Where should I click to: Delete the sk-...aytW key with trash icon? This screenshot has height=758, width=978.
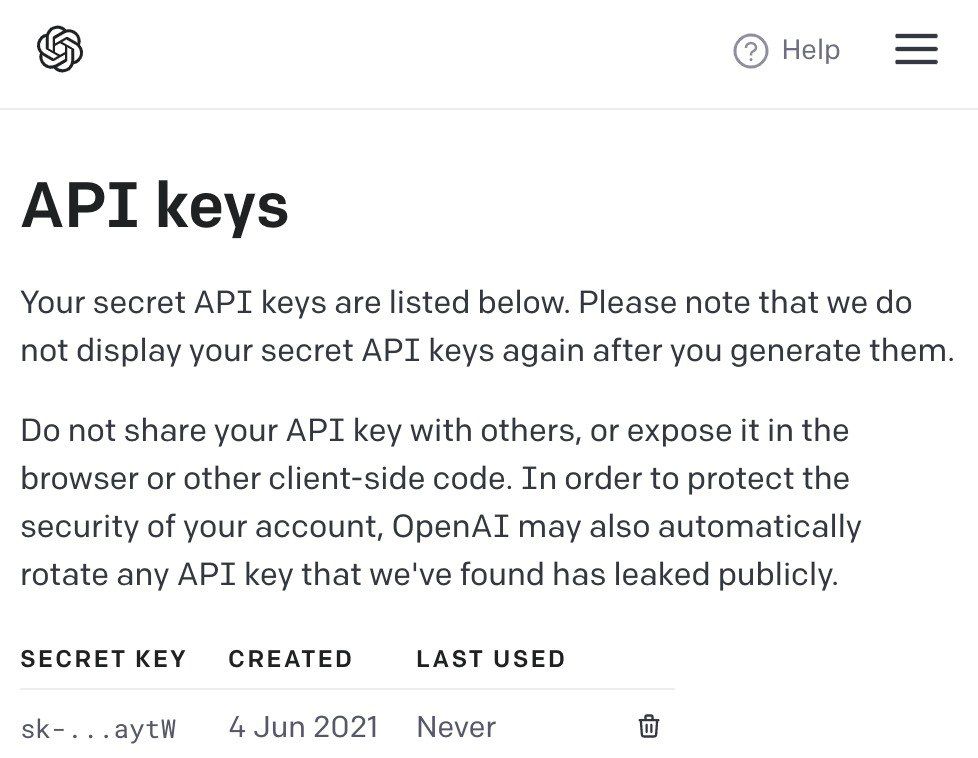pos(649,727)
